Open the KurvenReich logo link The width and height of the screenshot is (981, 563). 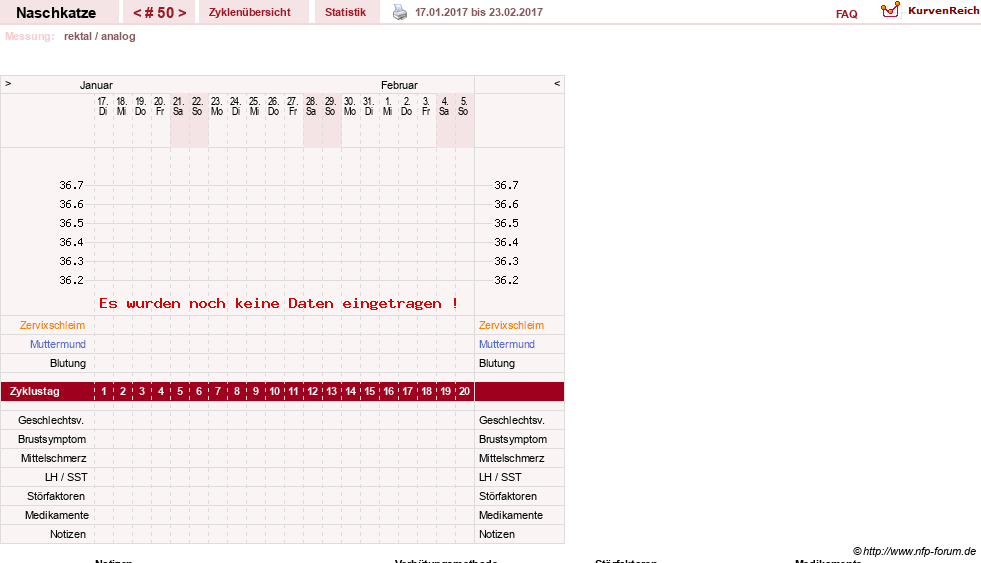click(930, 11)
